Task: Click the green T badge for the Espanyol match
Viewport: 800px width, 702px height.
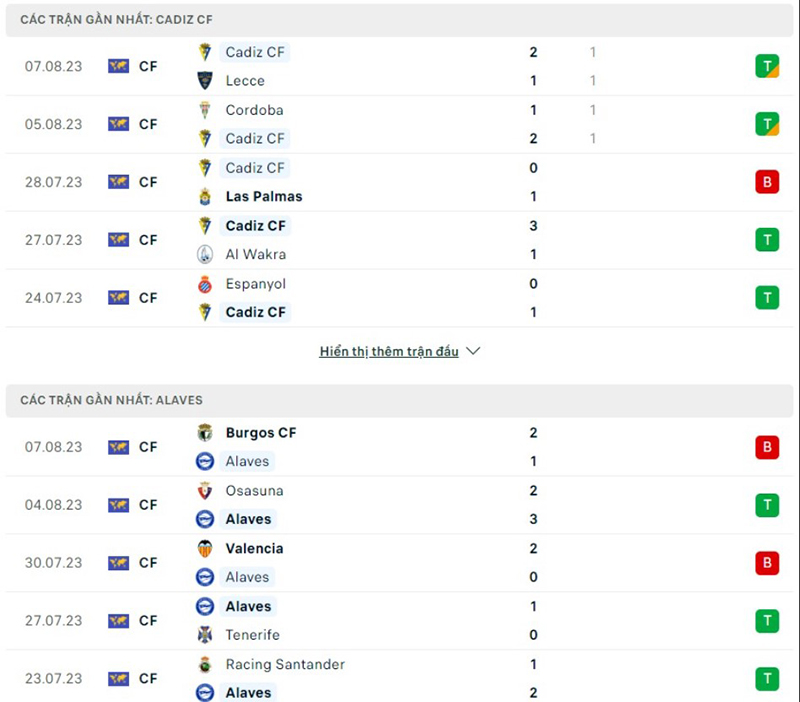Action: coord(767,297)
